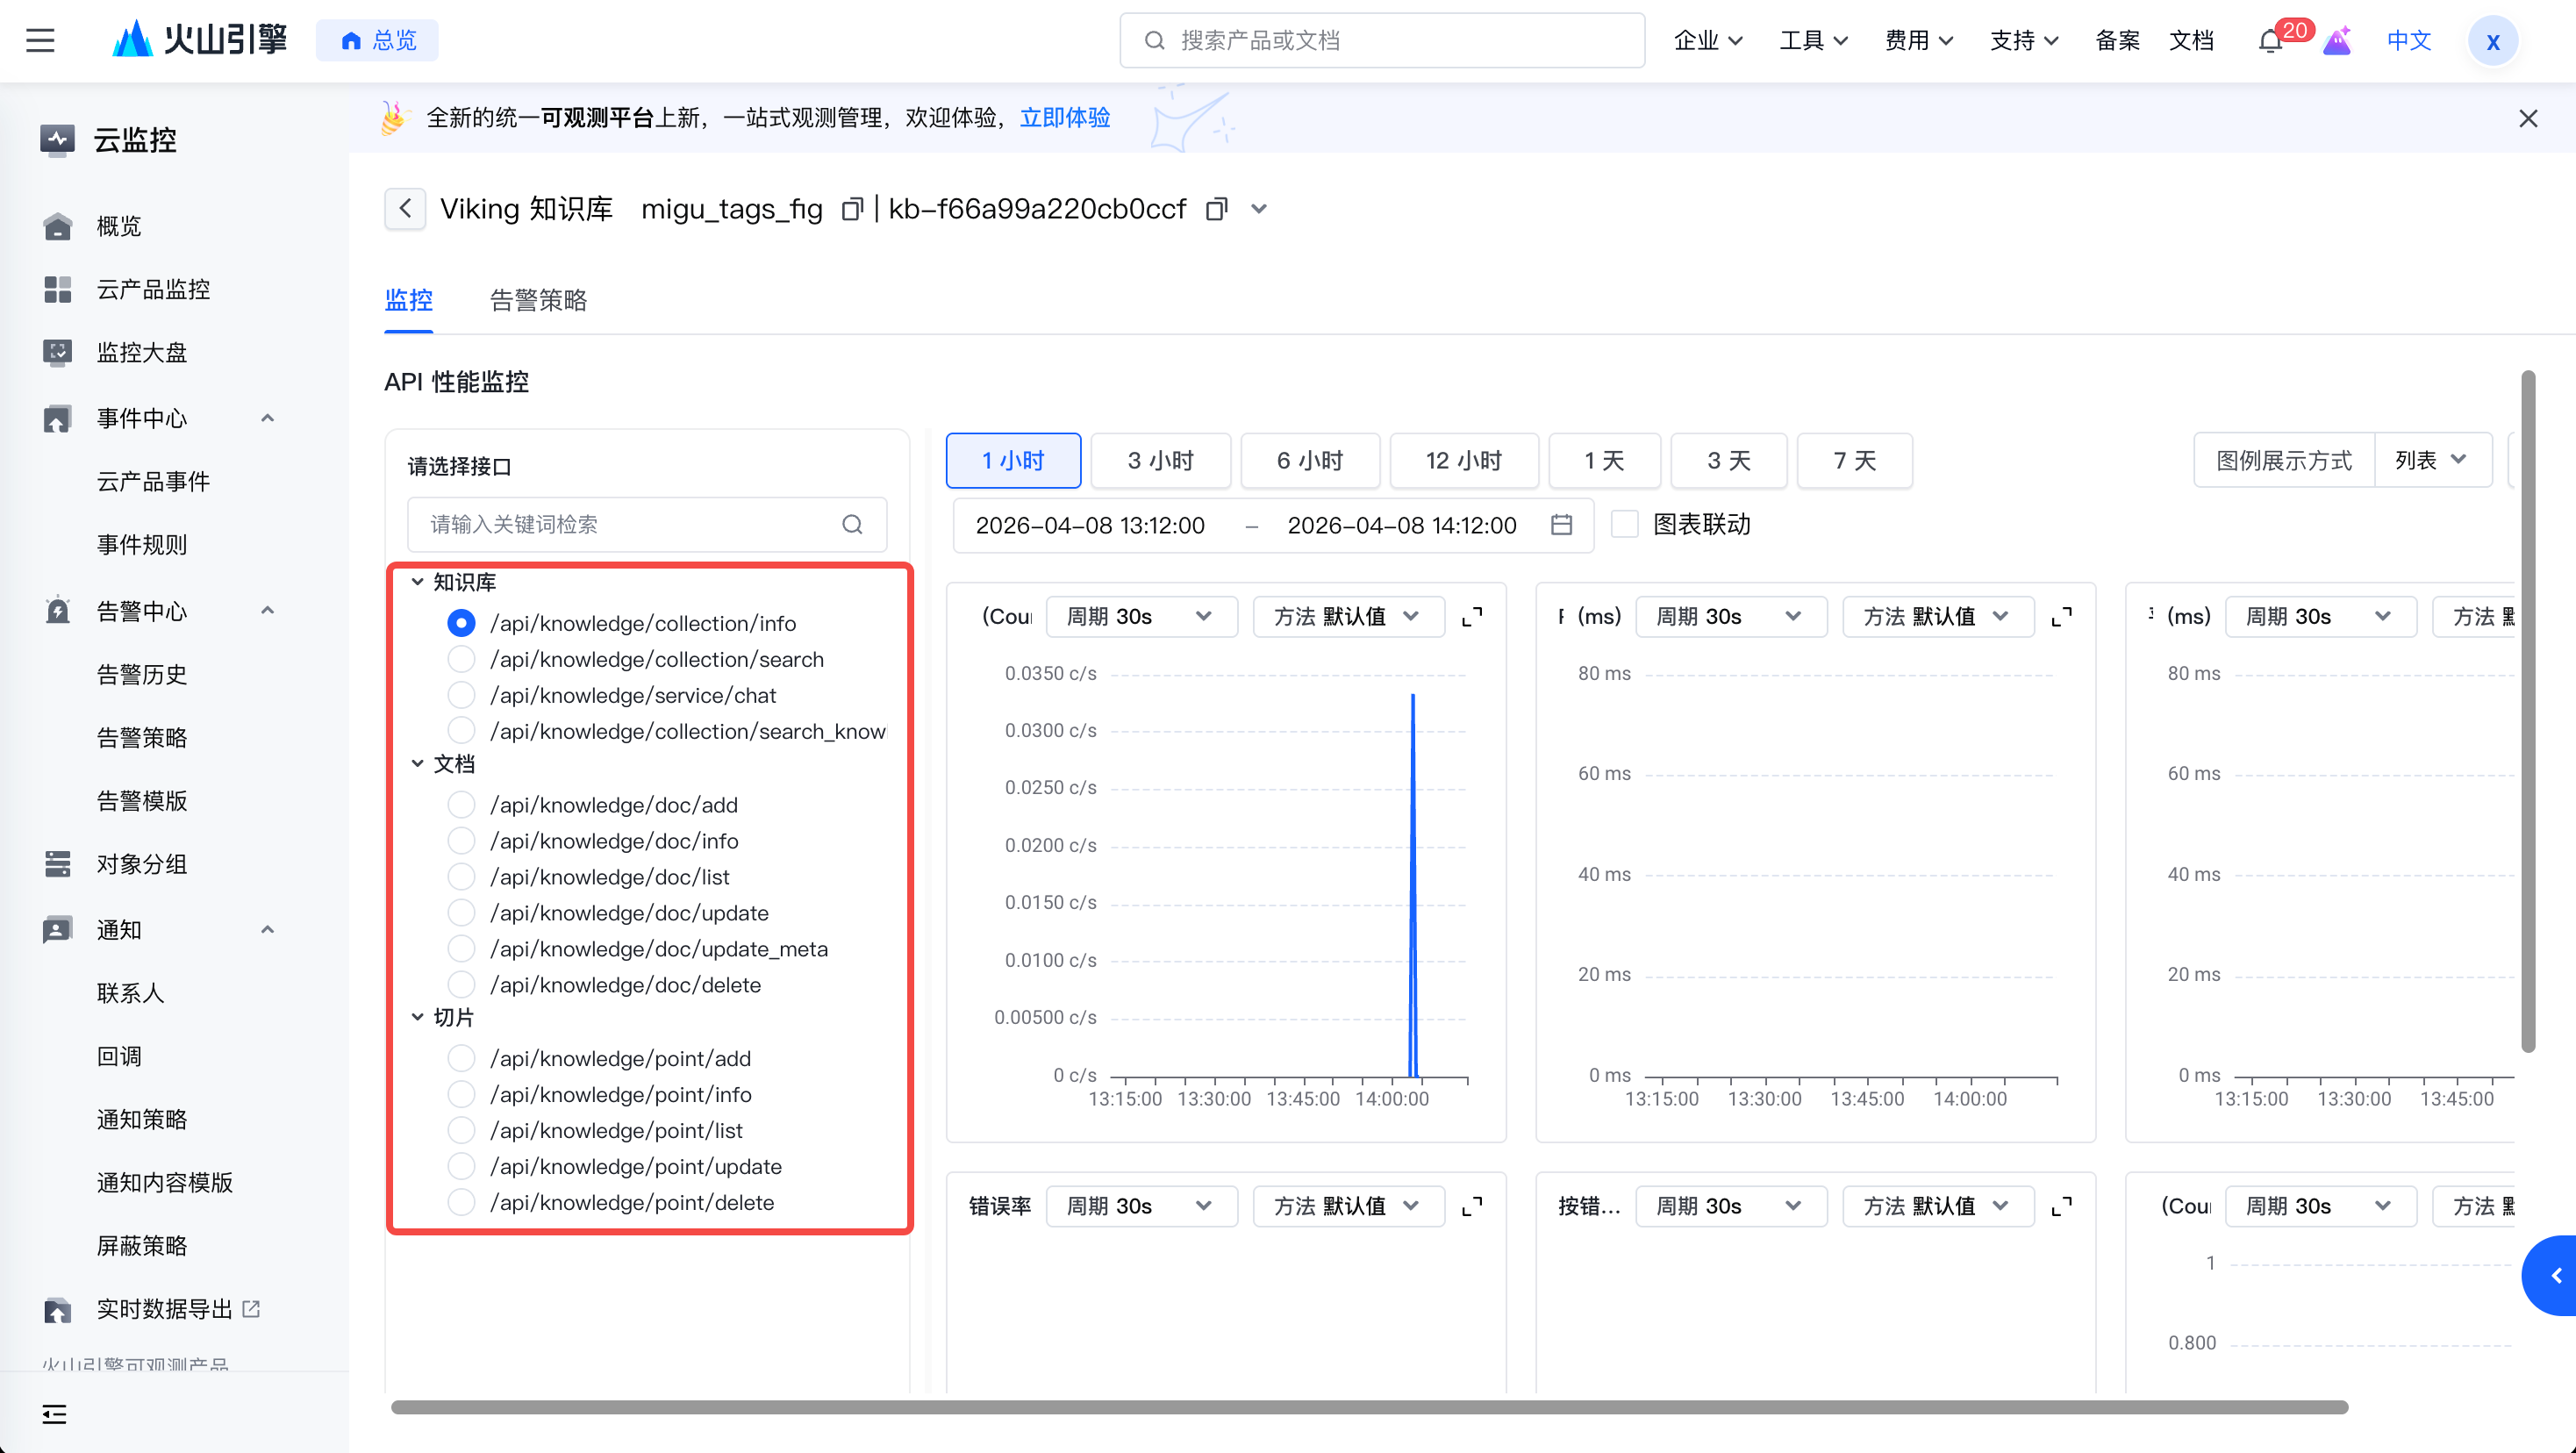Enable the 图表联动 checkbox
The height and width of the screenshot is (1453, 2576).
(x=1625, y=525)
